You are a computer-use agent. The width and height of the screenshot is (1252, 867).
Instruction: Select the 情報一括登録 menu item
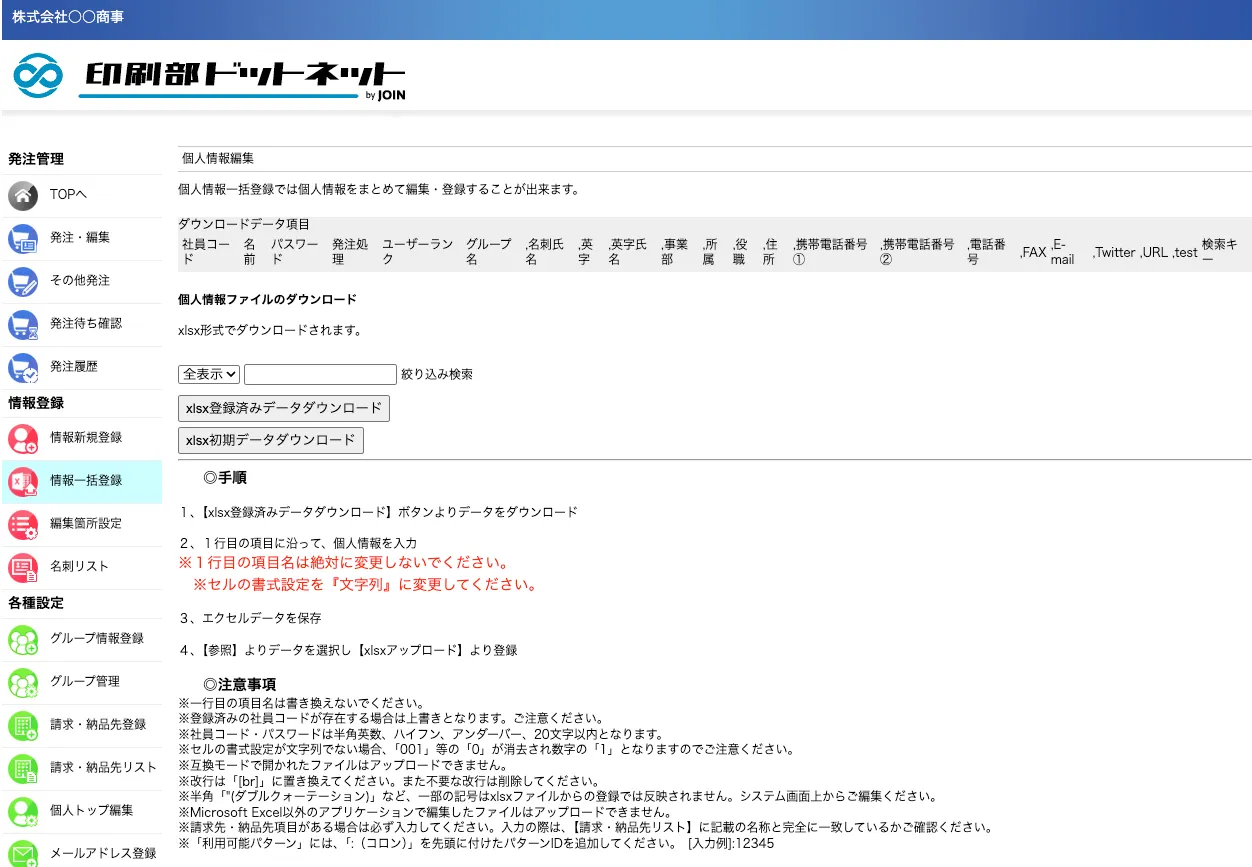[x=86, y=481]
